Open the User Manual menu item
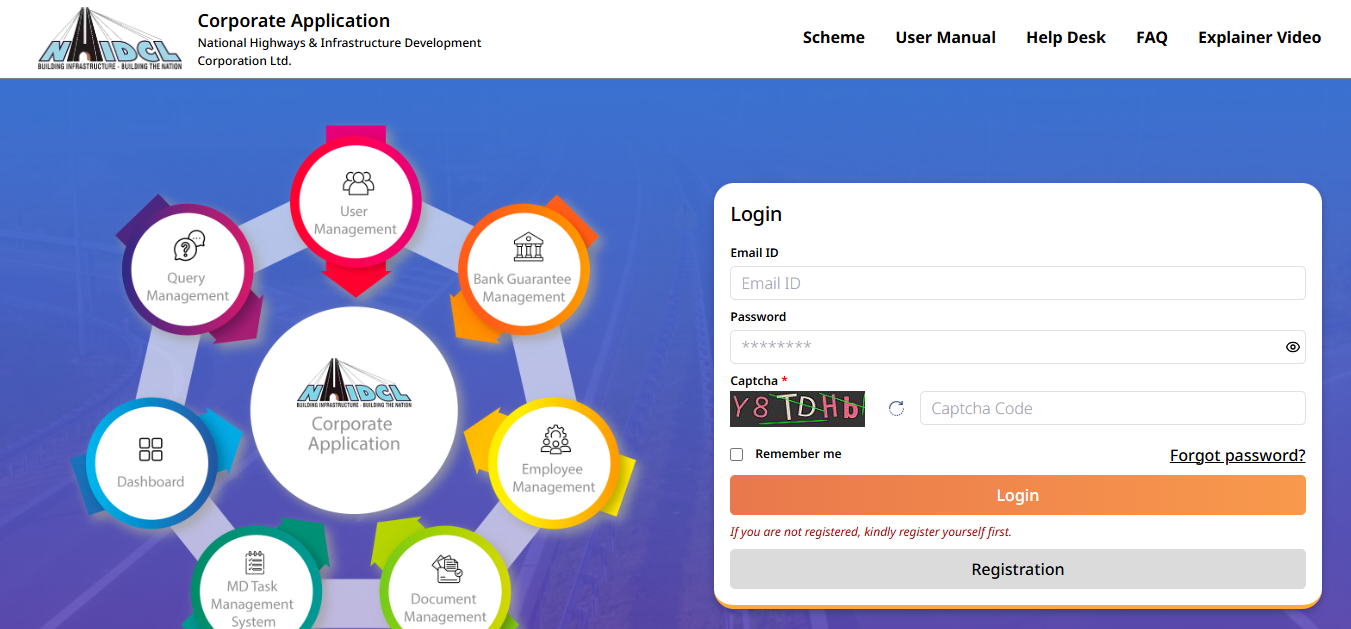The height and width of the screenshot is (629, 1351). (x=945, y=38)
